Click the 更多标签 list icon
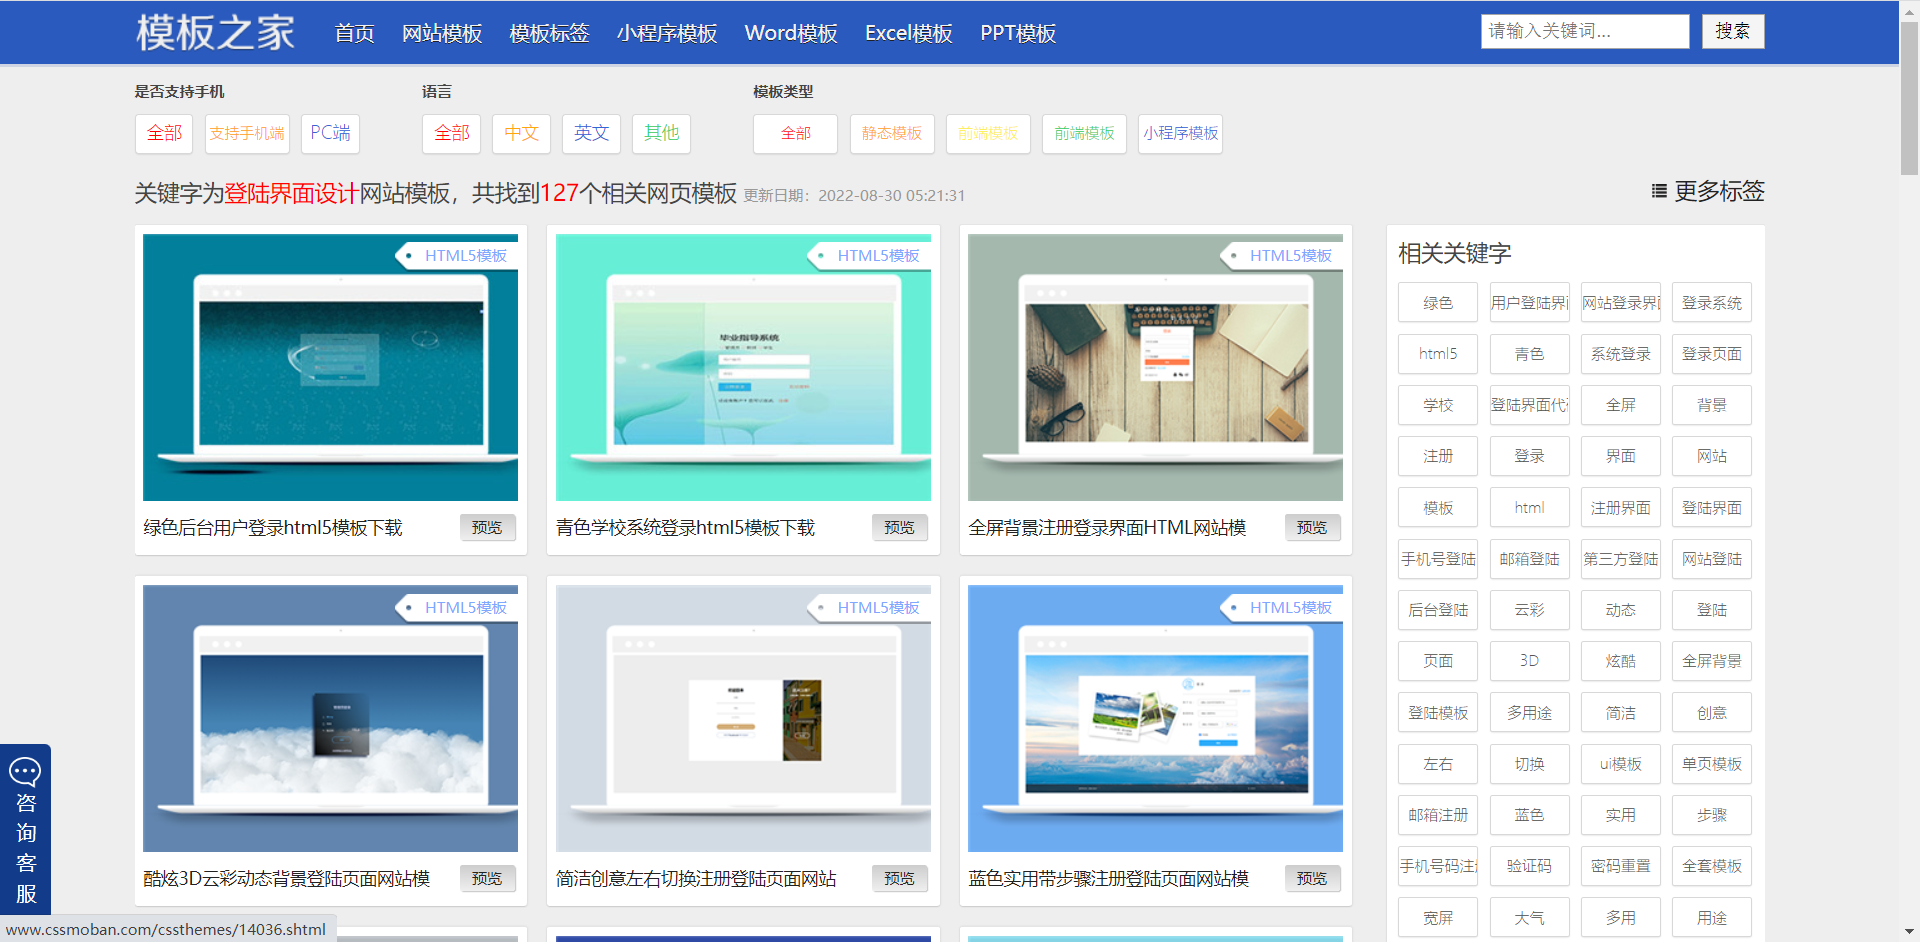This screenshot has width=1920, height=942. [x=1659, y=191]
